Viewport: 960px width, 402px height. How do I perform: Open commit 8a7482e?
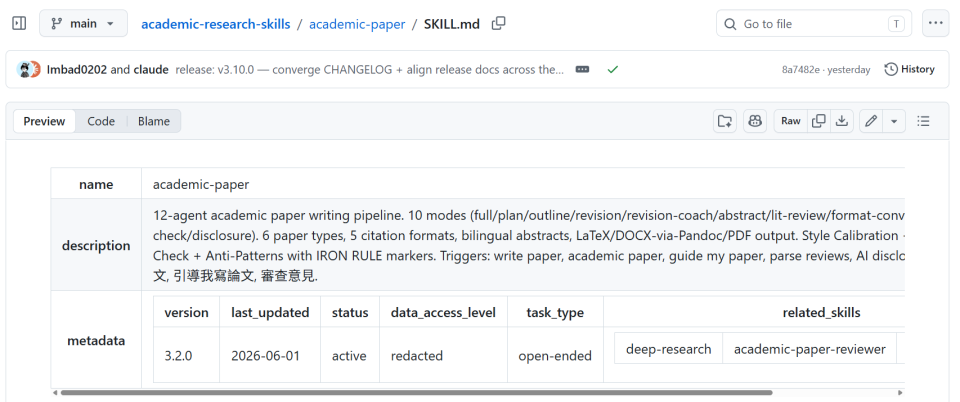[799, 70]
